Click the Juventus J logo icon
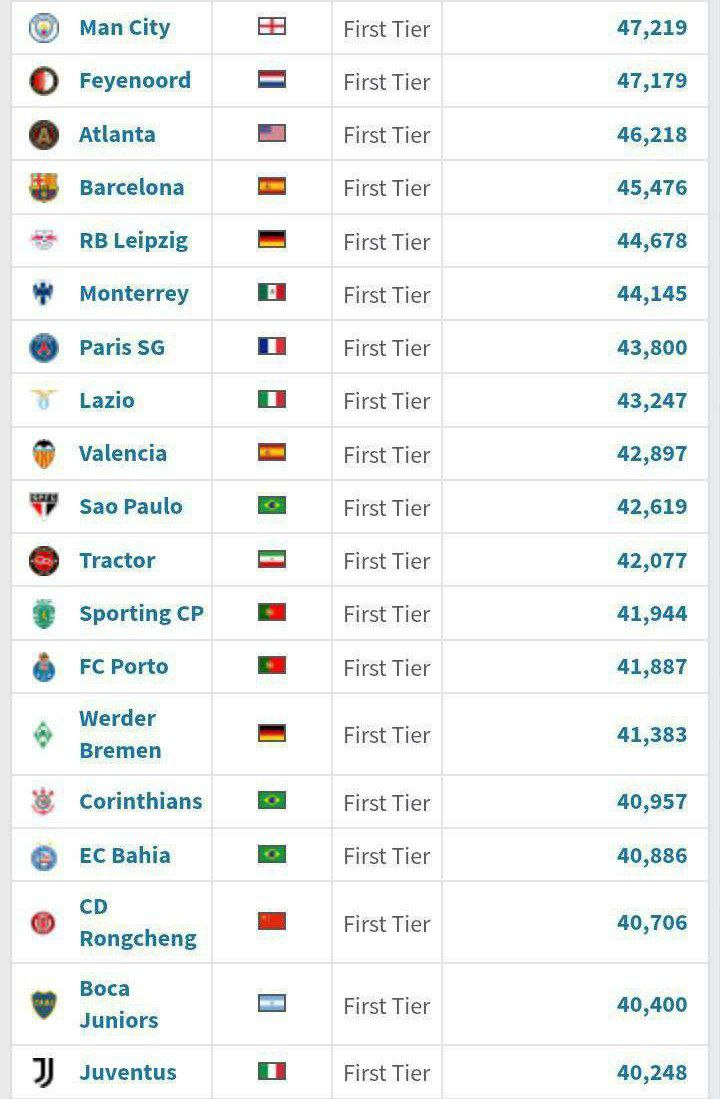This screenshot has width=720, height=1099. coord(43,1072)
